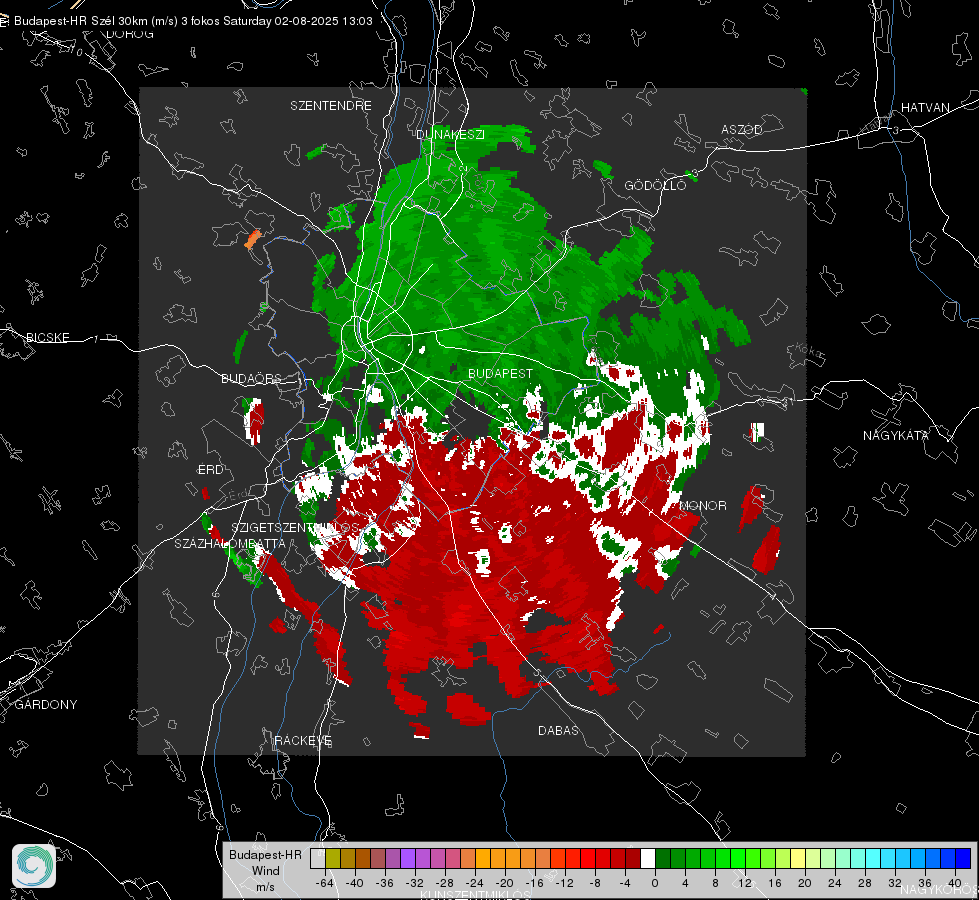979x900 pixels.
Task: Click the DOROG town label
Action: [130, 34]
